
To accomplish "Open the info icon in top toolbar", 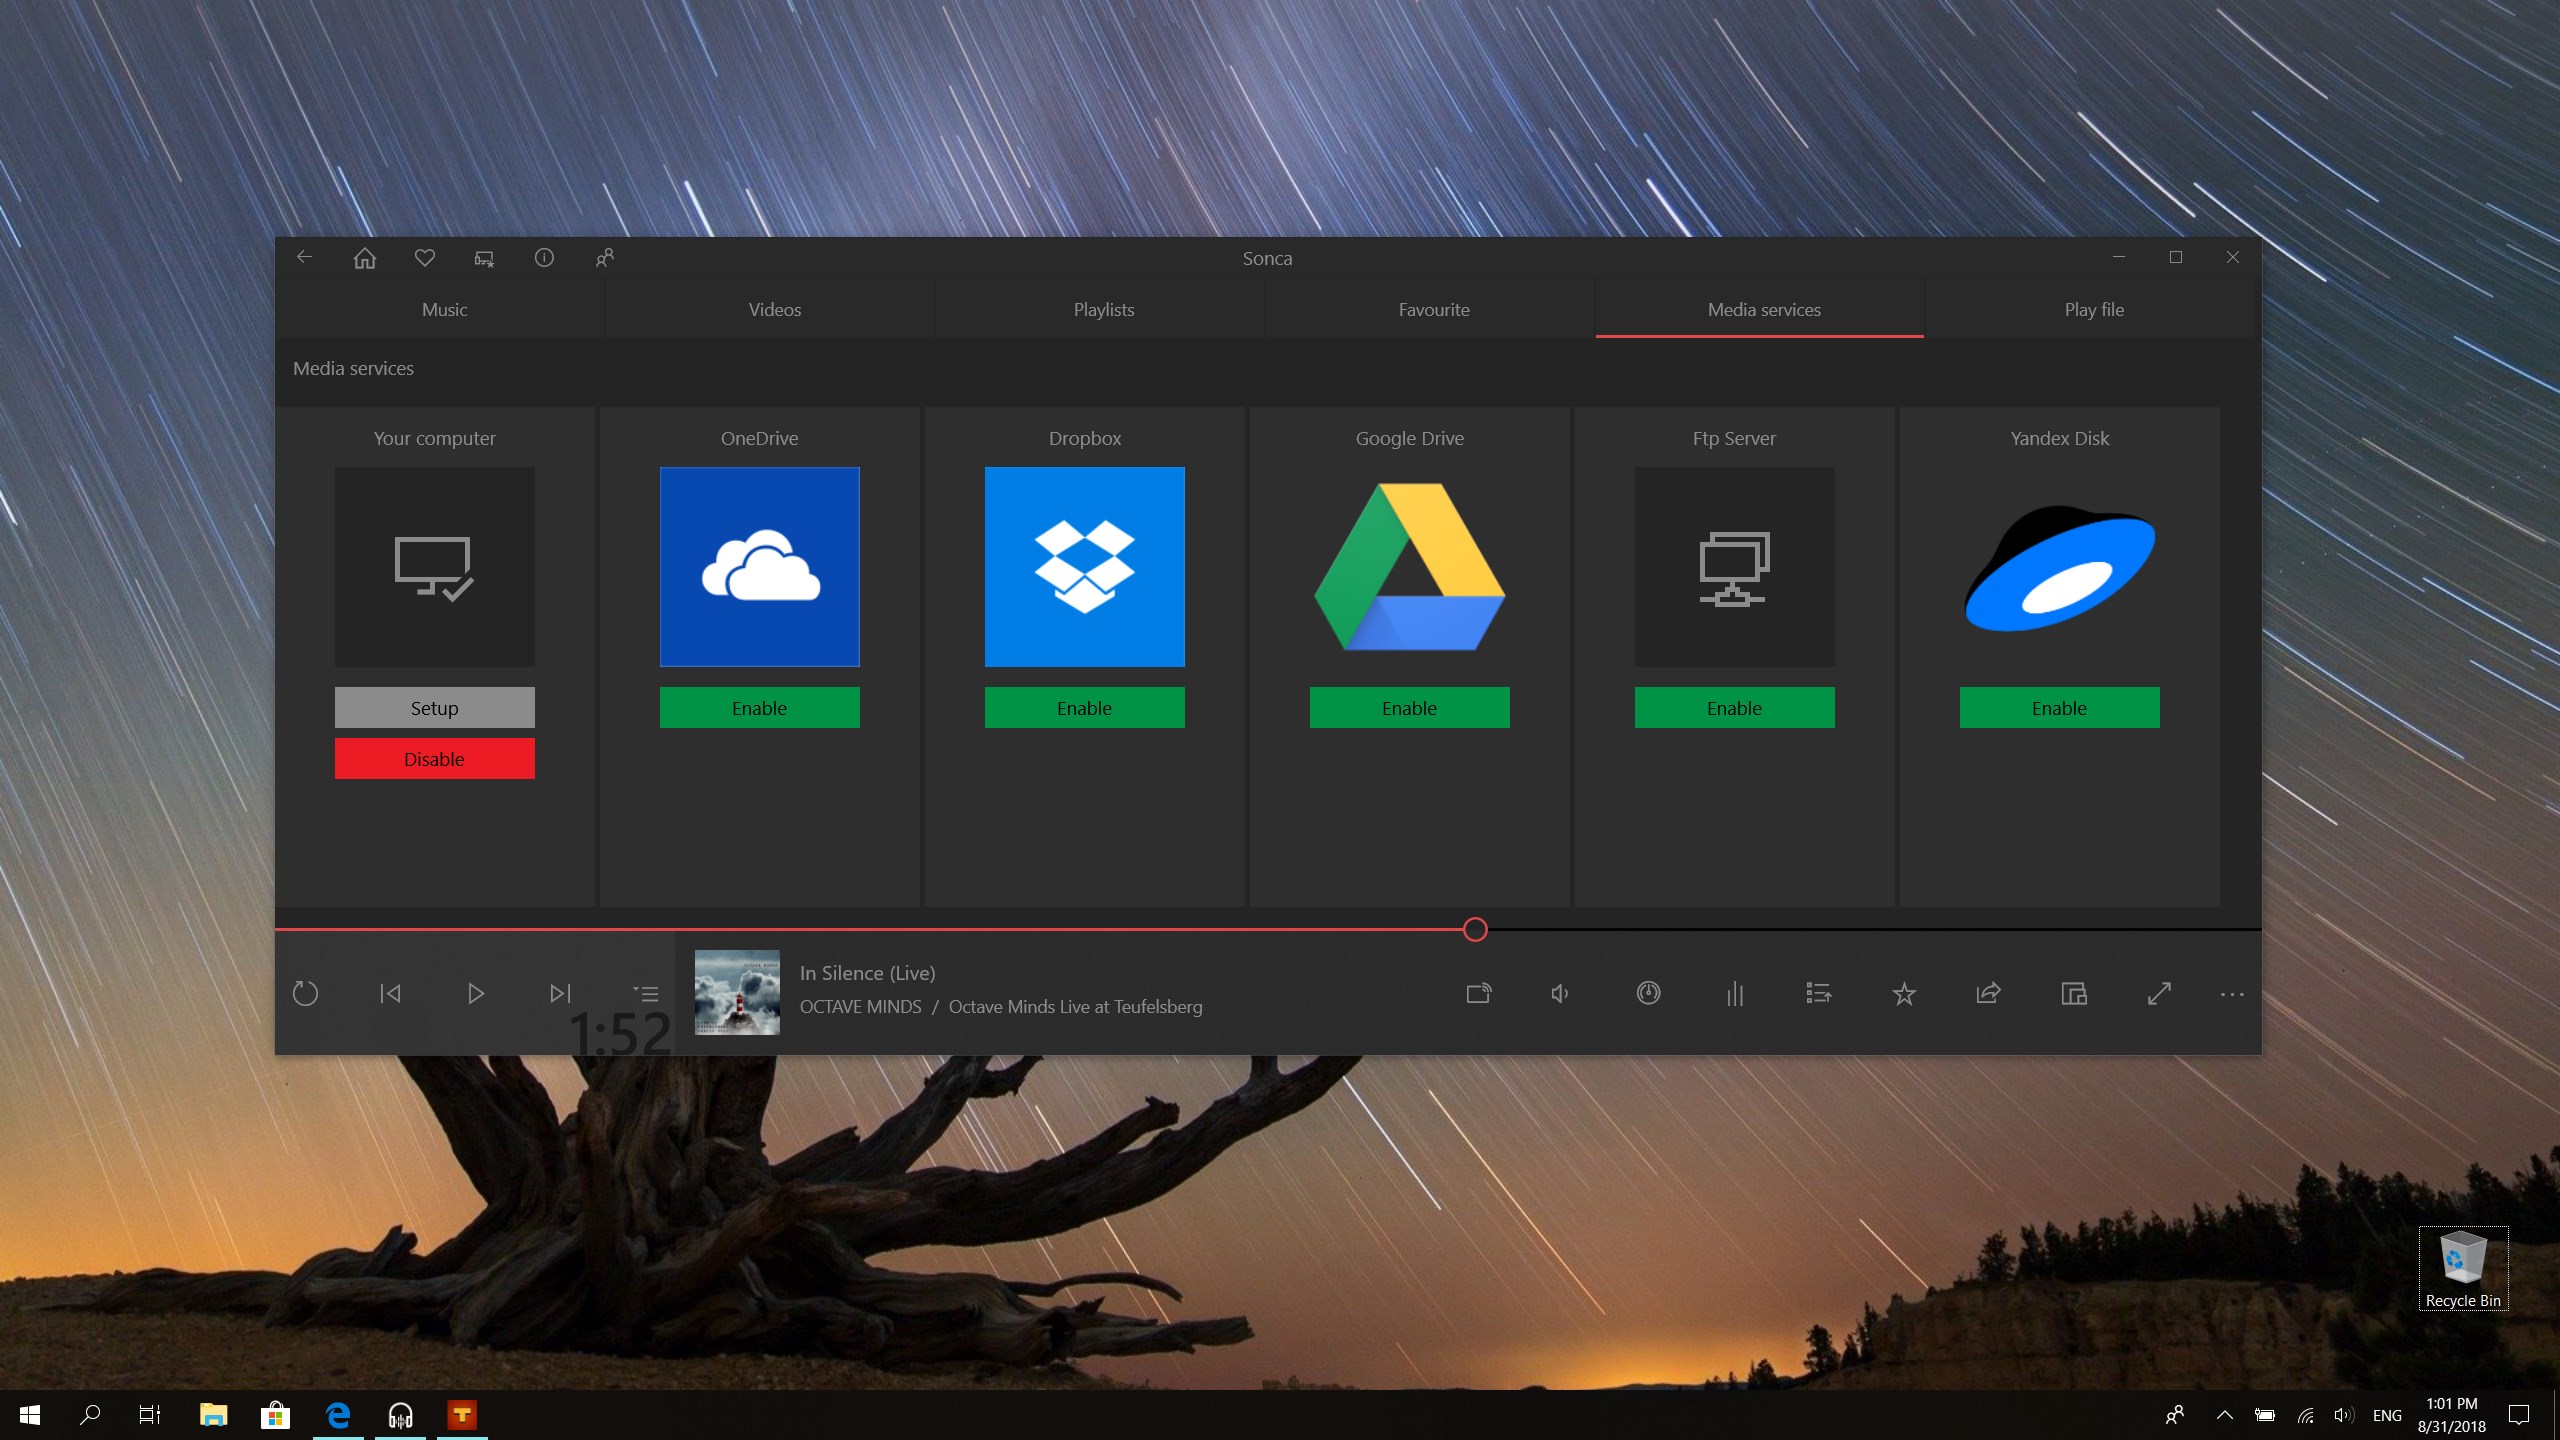I will pos(544,257).
